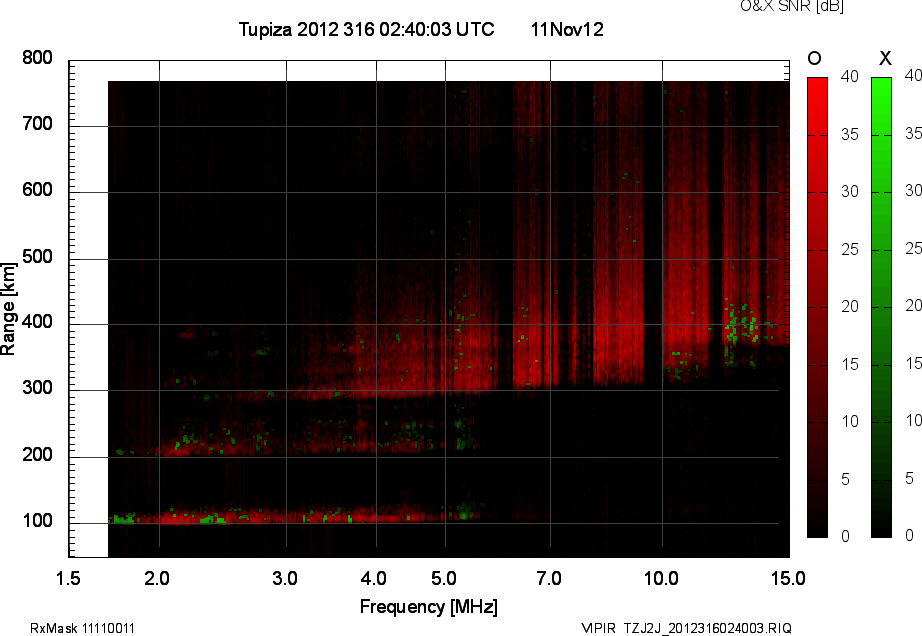Click the green X-mode SNR color bar
The image size is (922, 636).
(881, 307)
